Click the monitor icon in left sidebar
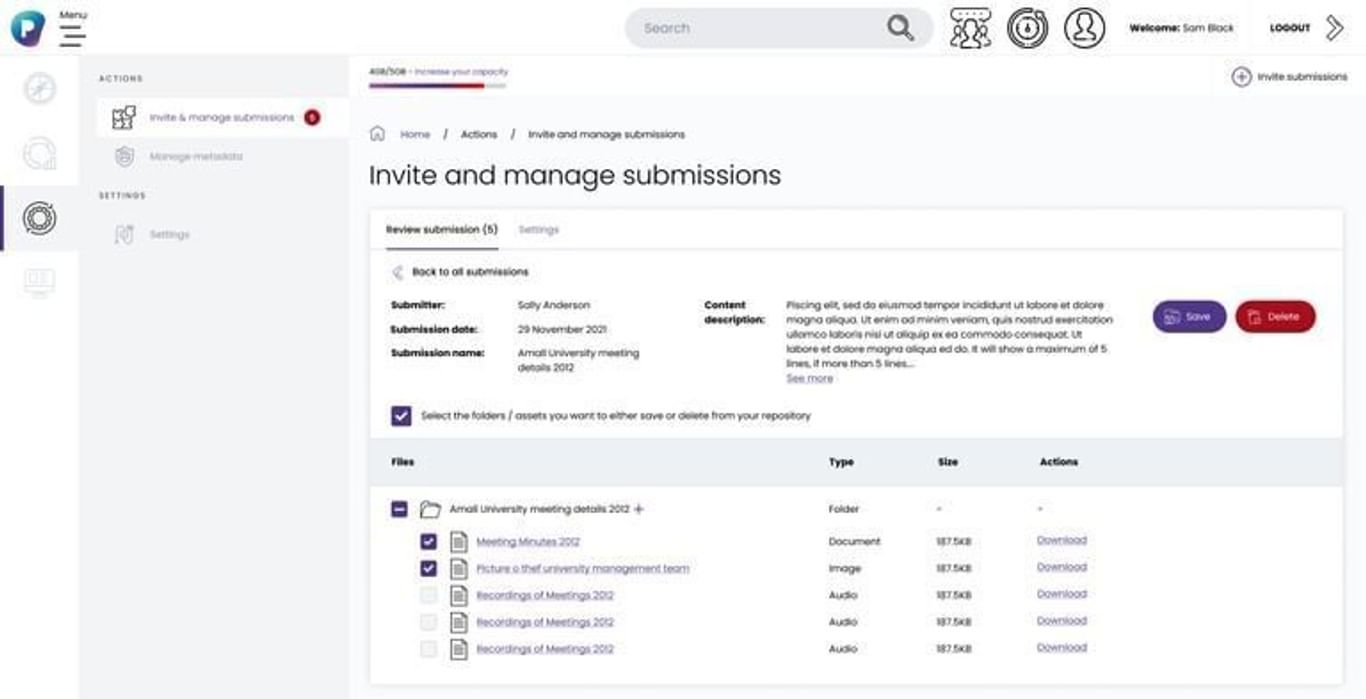The image size is (1366, 699). 39,283
